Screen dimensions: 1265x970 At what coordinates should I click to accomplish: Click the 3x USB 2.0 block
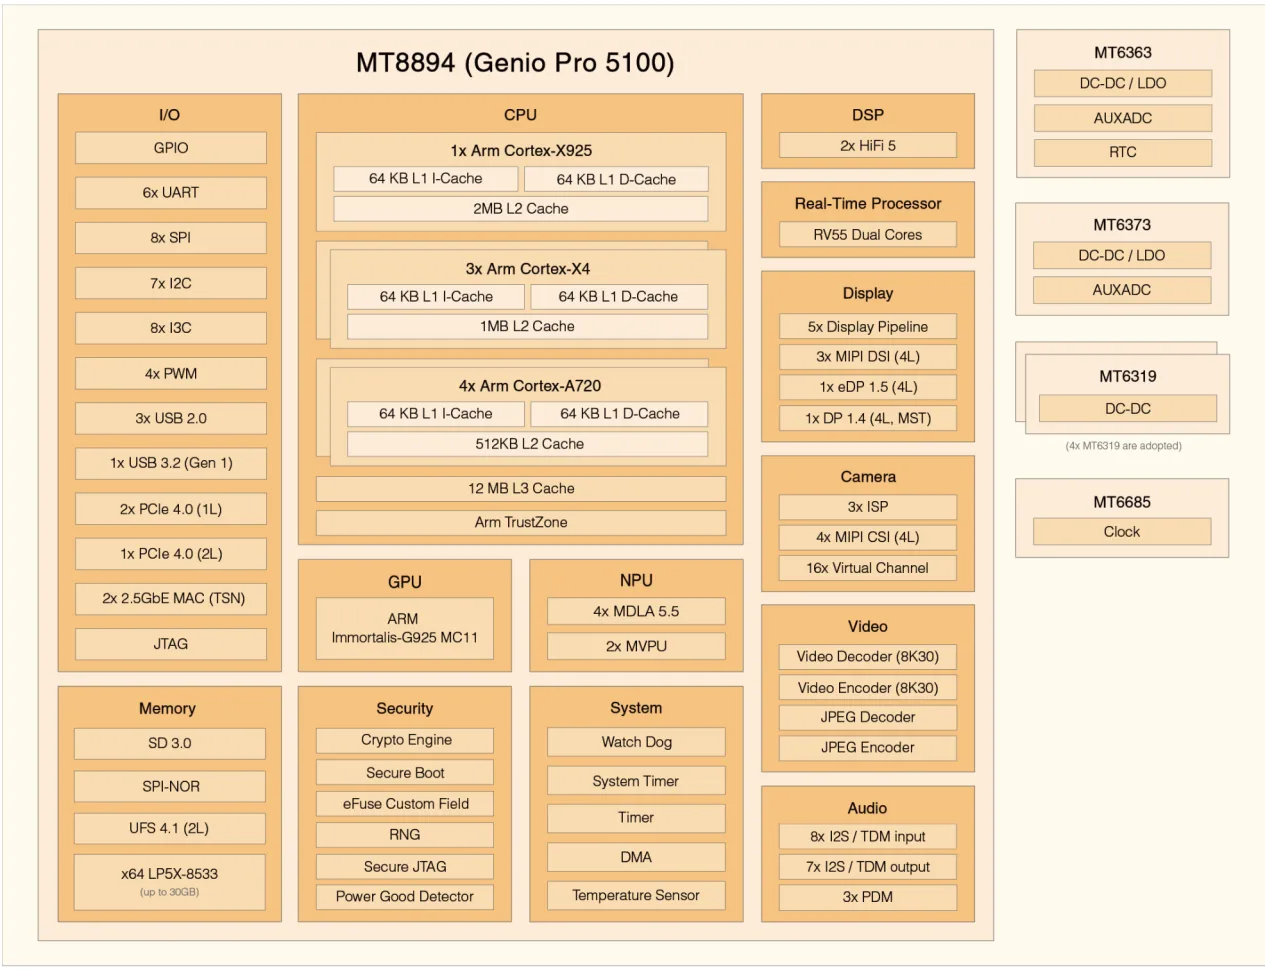point(171,418)
